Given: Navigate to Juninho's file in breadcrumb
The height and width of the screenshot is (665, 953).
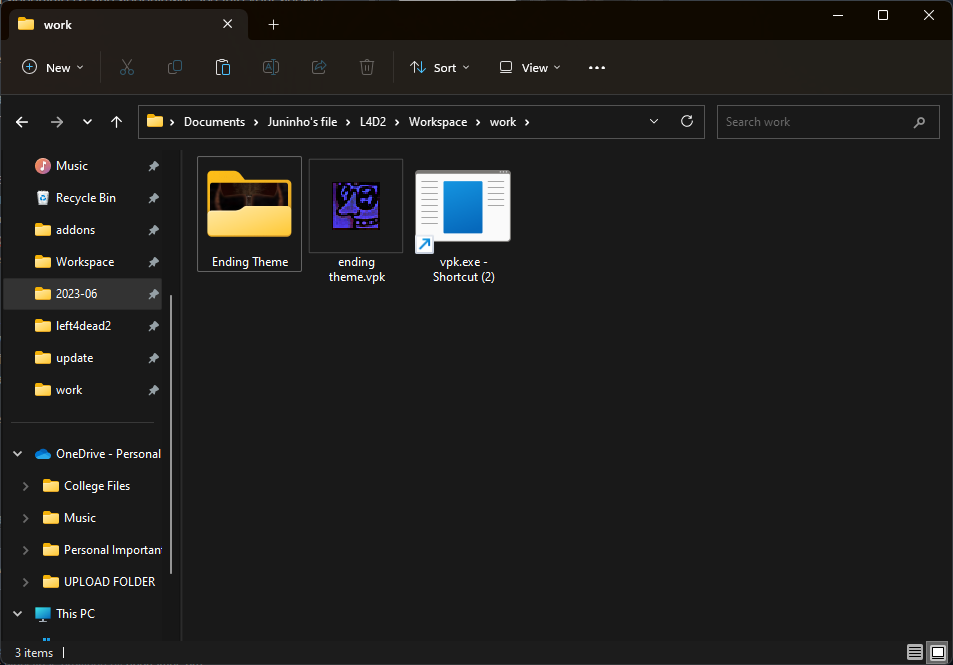Looking at the screenshot, I should tap(302, 122).
